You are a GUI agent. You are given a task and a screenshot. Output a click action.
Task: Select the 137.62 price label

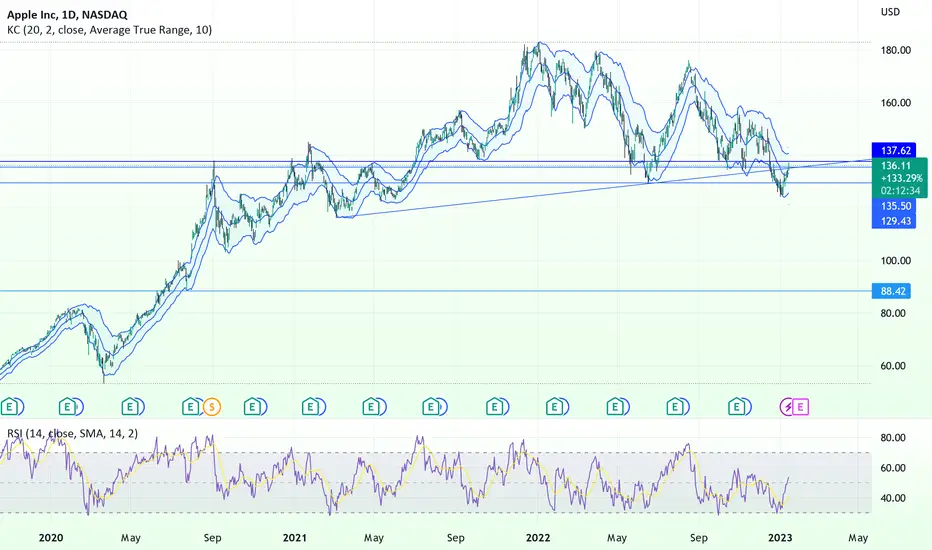pyautogui.click(x=894, y=150)
